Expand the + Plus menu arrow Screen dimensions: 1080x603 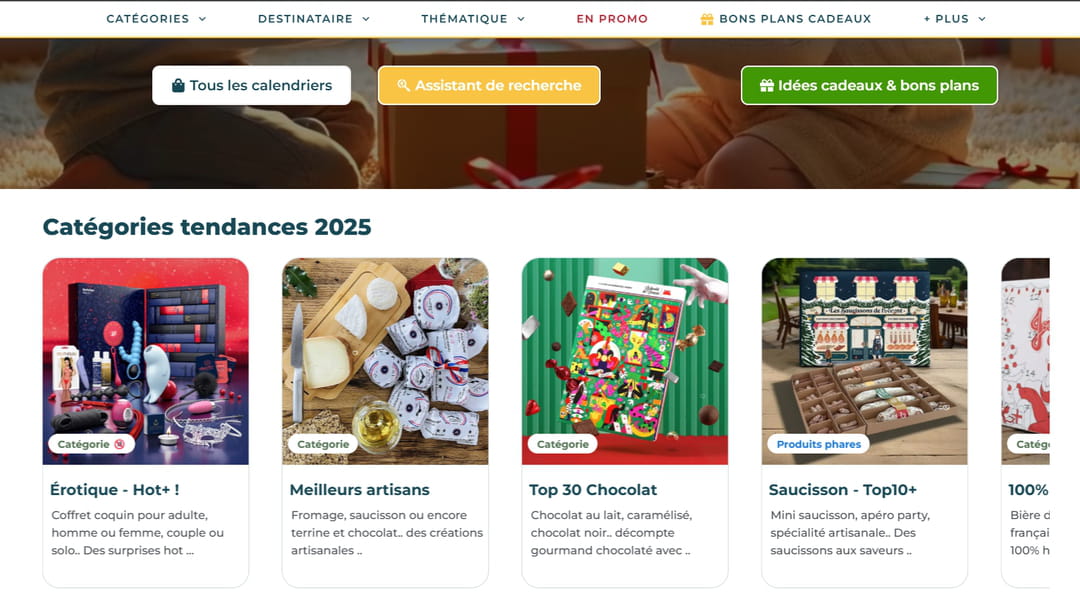coord(982,19)
